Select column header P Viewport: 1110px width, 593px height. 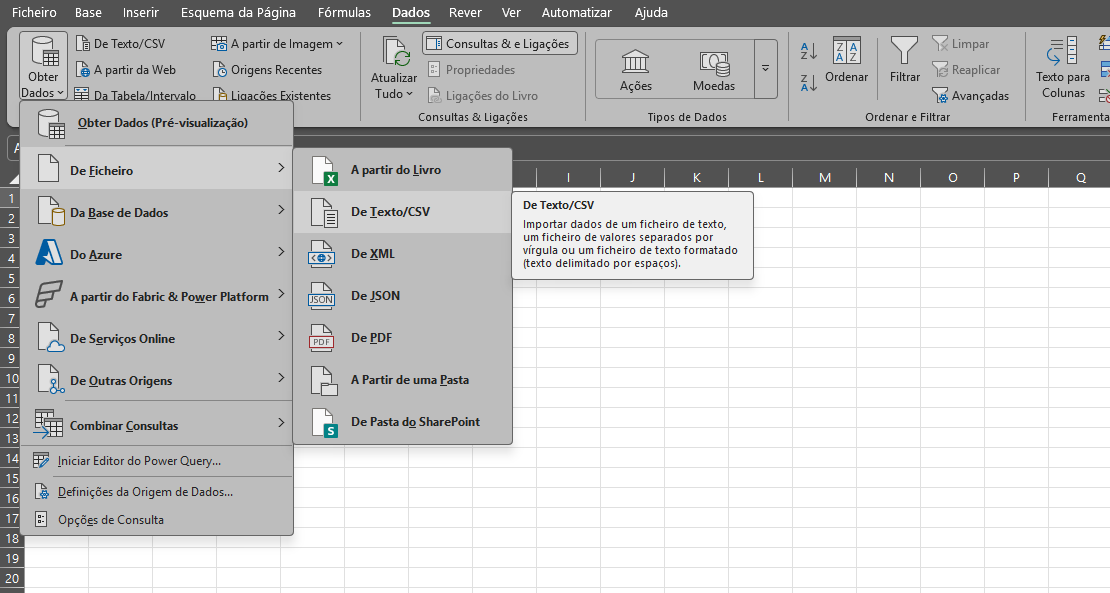[1017, 178]
